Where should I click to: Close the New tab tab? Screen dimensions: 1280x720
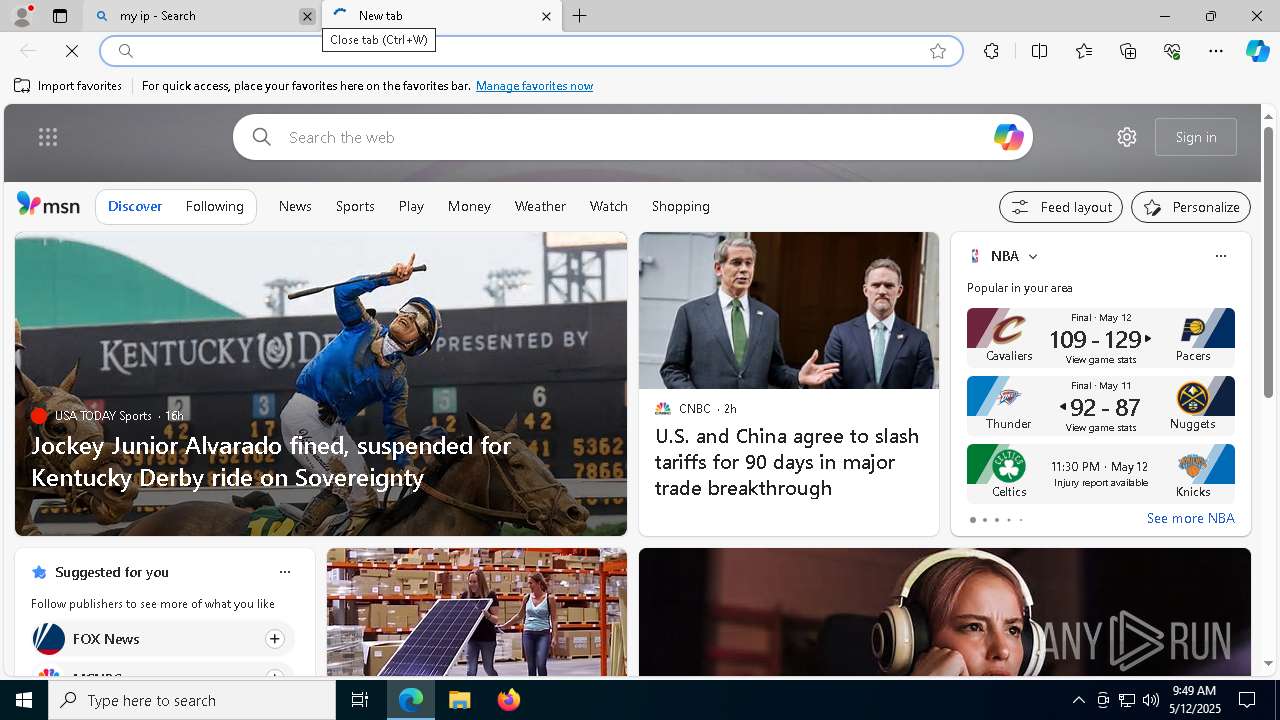(x=546, y=16)
